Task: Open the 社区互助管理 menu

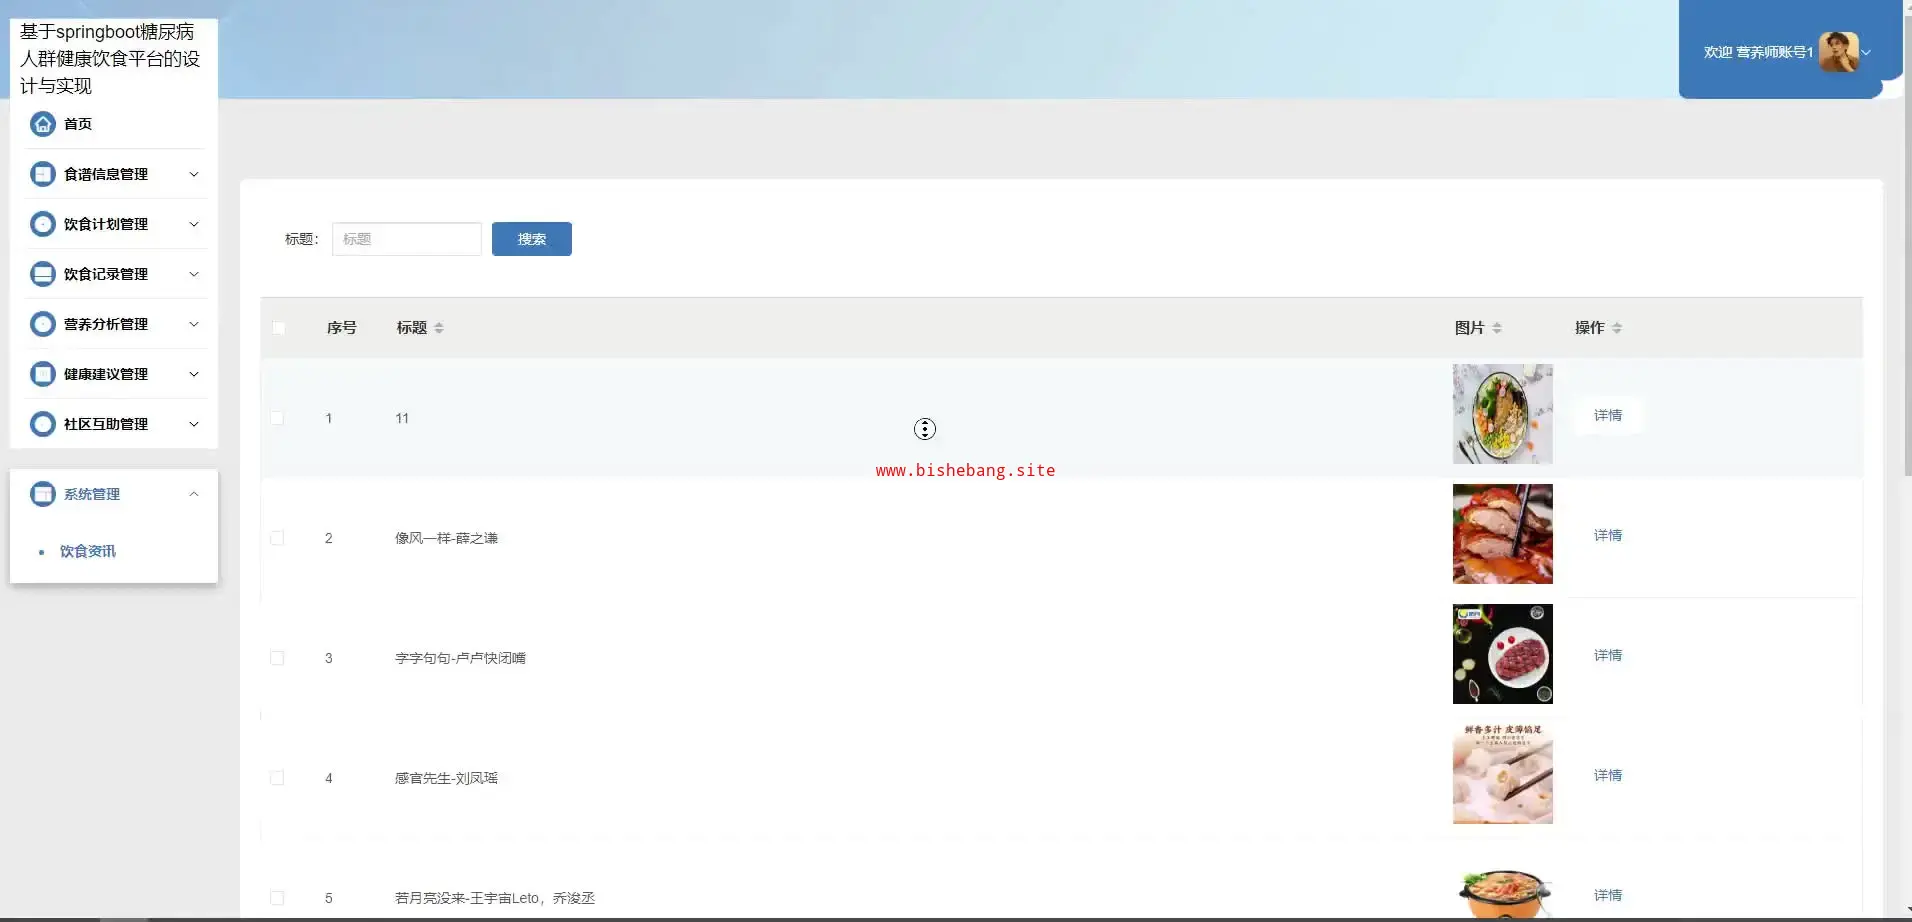Action: (x=114, y=424)
